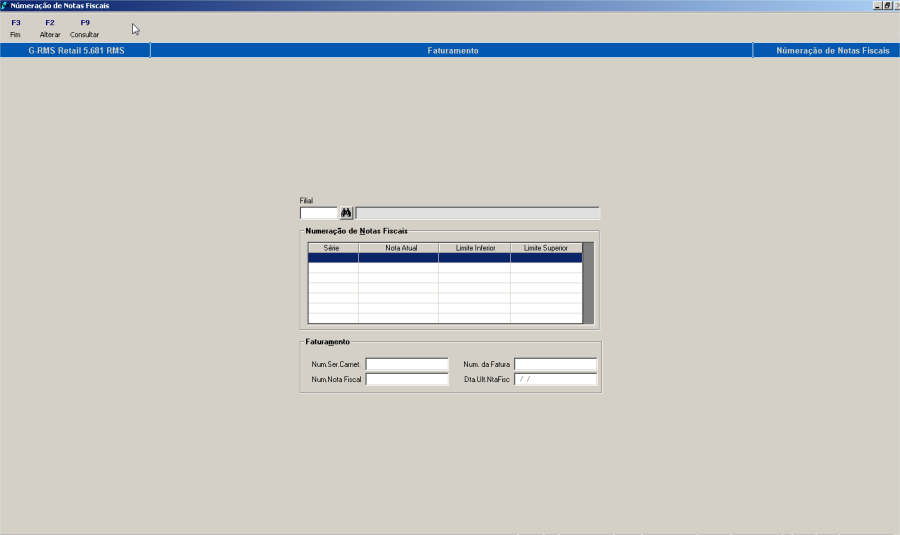
Task: Select the Nota Atual column header
Action: coord(398,248)
